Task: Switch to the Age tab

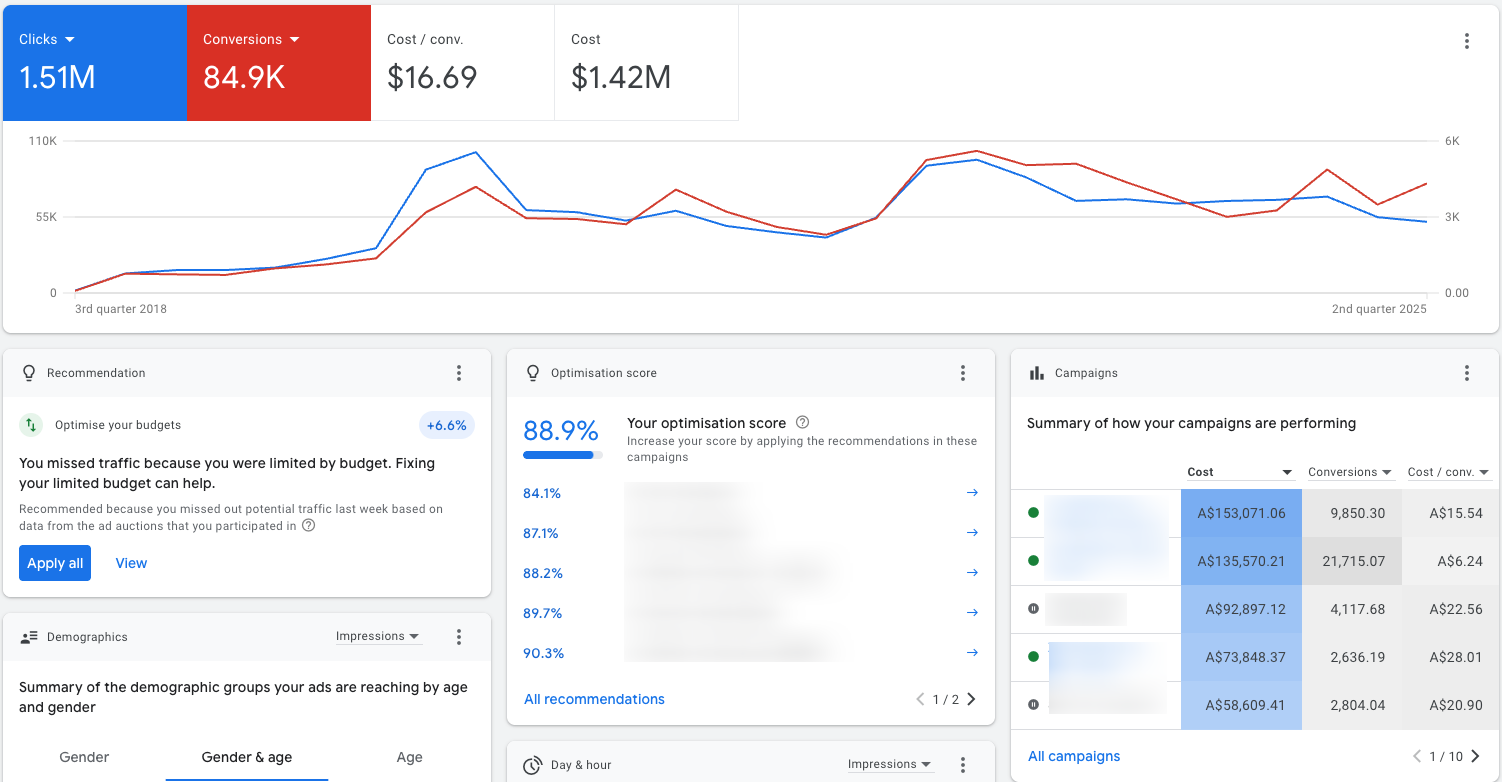Action: [409, 757]
